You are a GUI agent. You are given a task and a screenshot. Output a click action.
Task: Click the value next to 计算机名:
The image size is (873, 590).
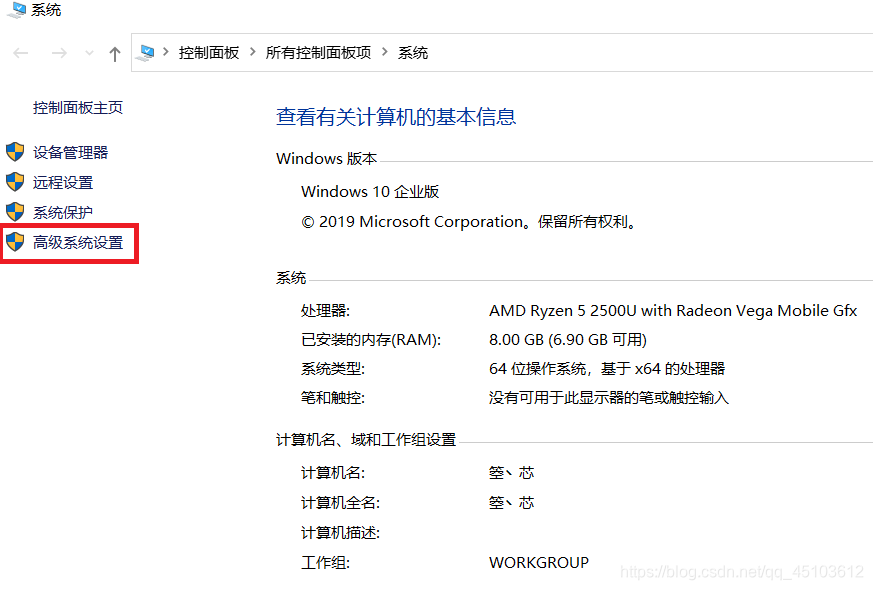click(x=512, y=473)
